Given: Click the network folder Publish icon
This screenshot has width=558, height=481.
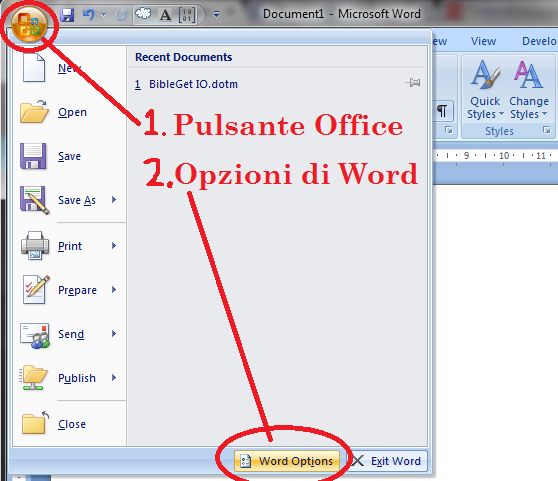Looking at the screenshot, I should coord(33,378).
